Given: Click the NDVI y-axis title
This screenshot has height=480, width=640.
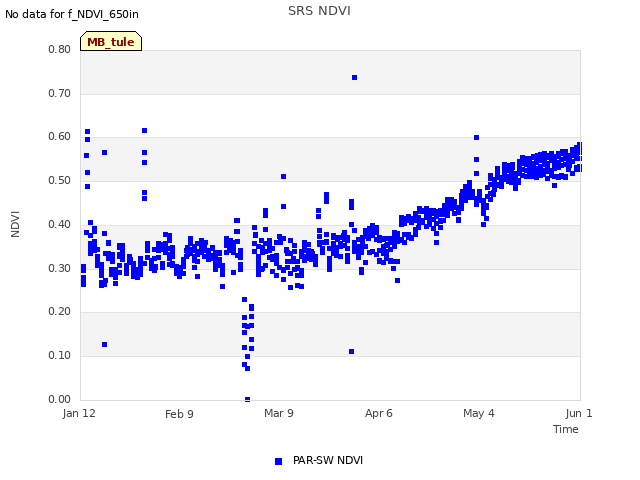Looking at the screenshot, I should (x=15, y=224).
